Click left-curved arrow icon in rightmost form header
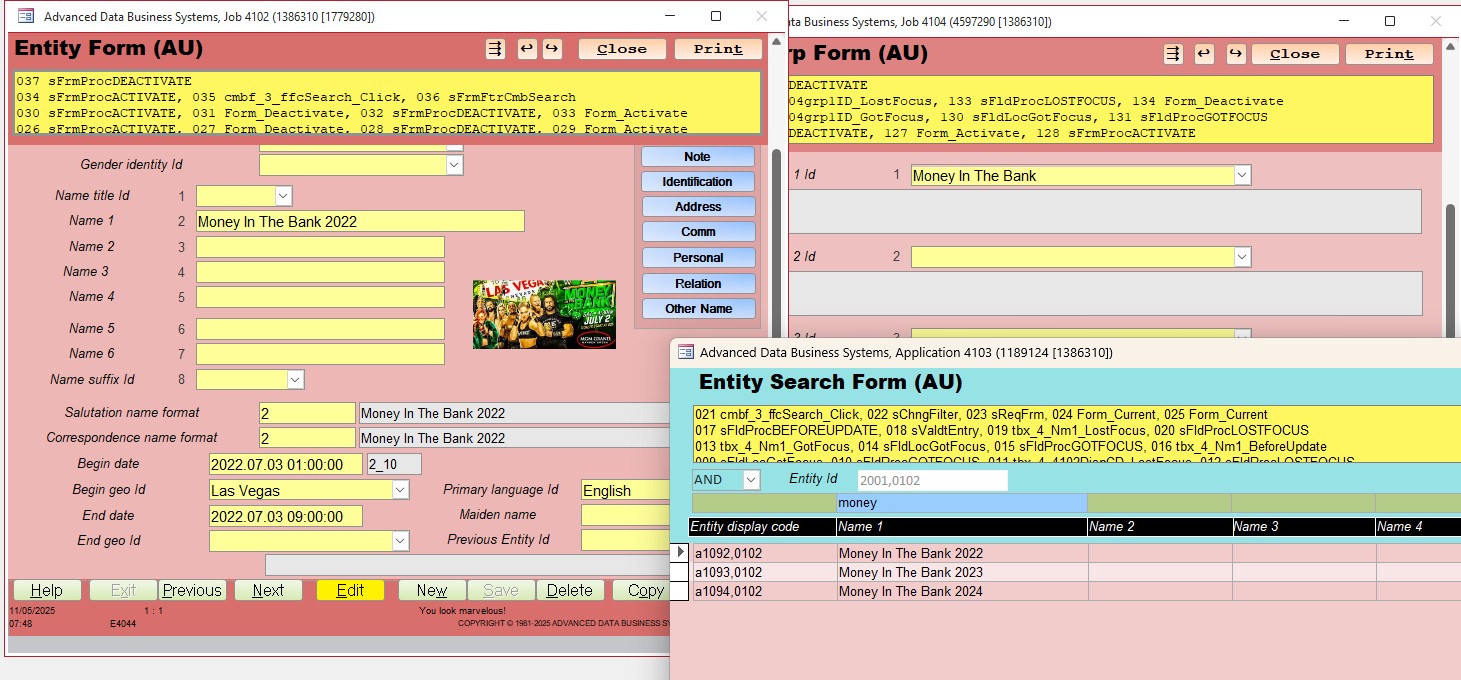The width and height of the screenshot is (1461, 680). (x=1205, y=54)
